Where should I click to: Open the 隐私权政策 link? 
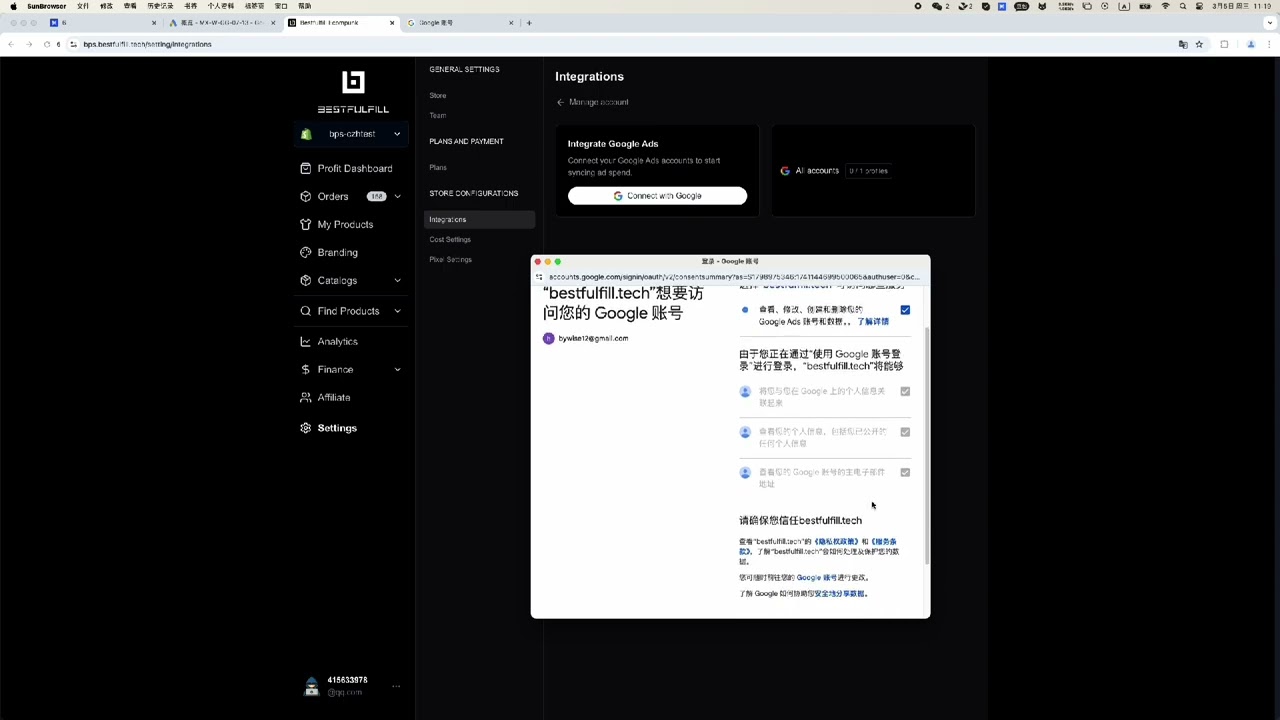837,542
